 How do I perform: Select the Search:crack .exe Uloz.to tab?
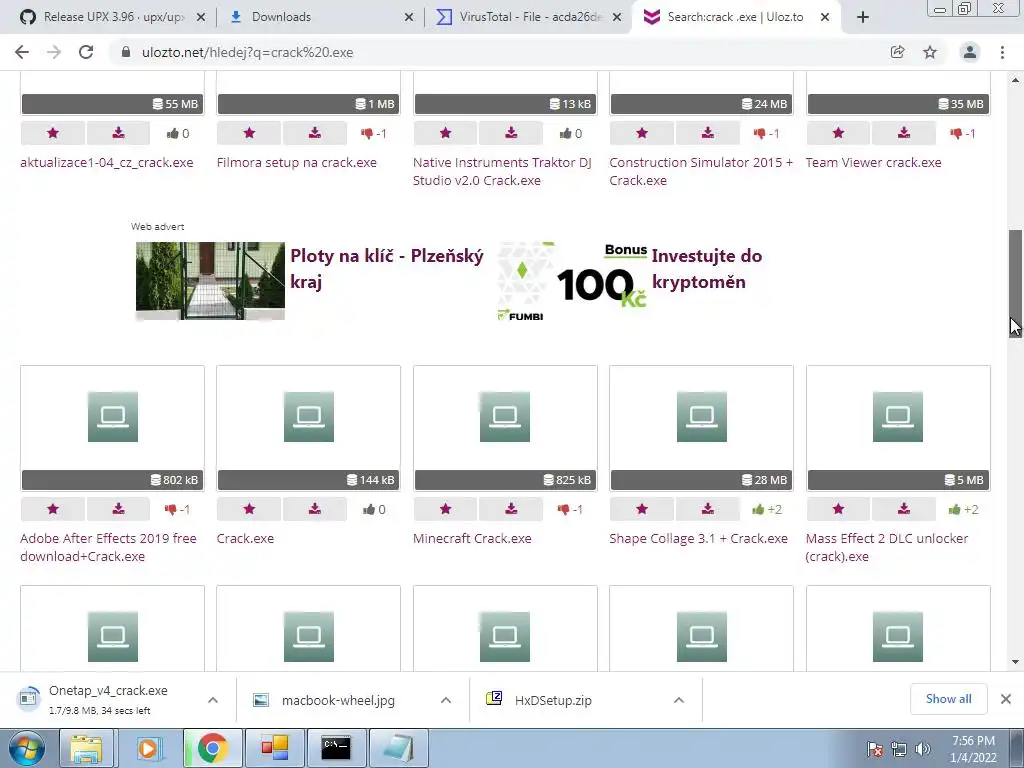(x=737, y=17)
